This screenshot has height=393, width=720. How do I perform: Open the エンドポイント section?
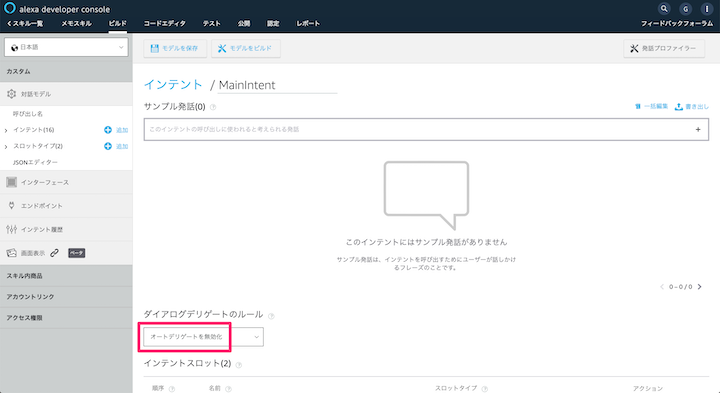pyautogui.click(x=66, y=206)
